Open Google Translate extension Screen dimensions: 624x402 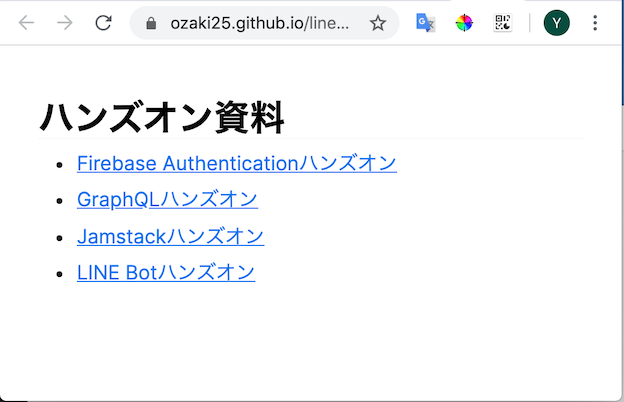(425, 23)
